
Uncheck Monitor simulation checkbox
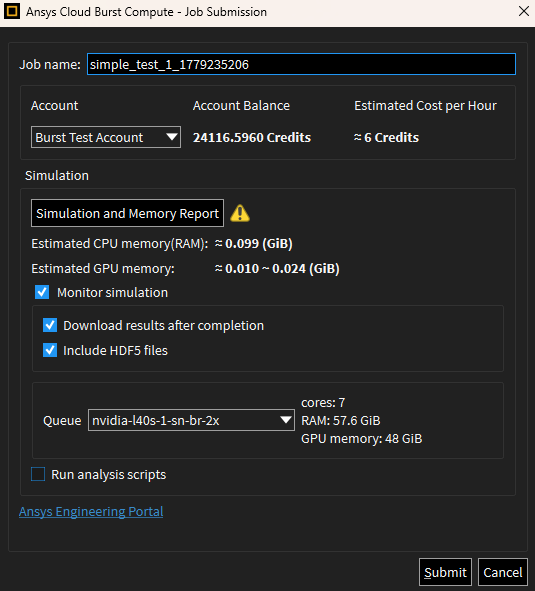tap(42, 292)
